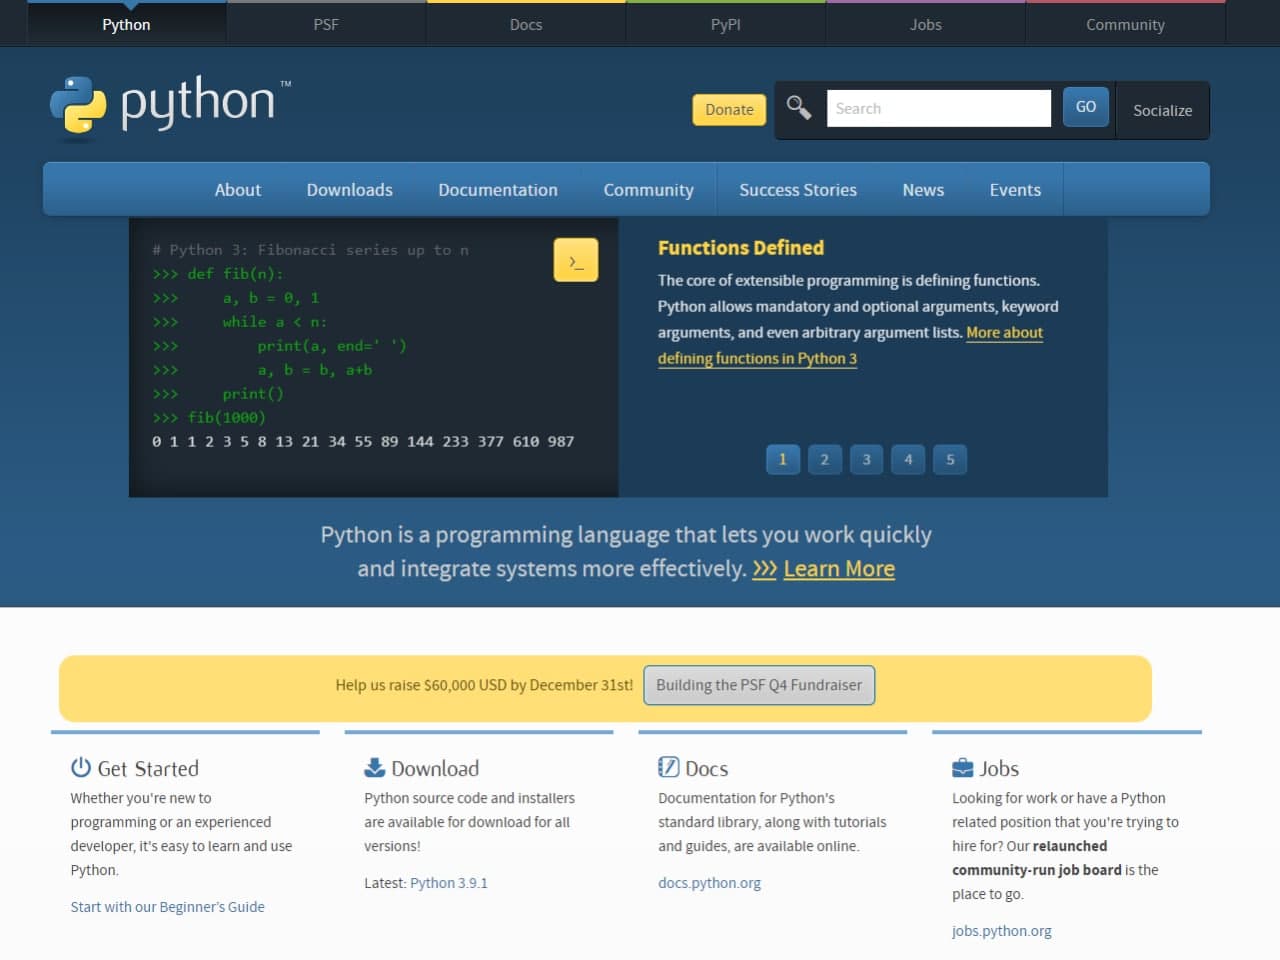Show slide 3 of the carousel
Viewport: 1280px width, 960px height.
(867, 459)
